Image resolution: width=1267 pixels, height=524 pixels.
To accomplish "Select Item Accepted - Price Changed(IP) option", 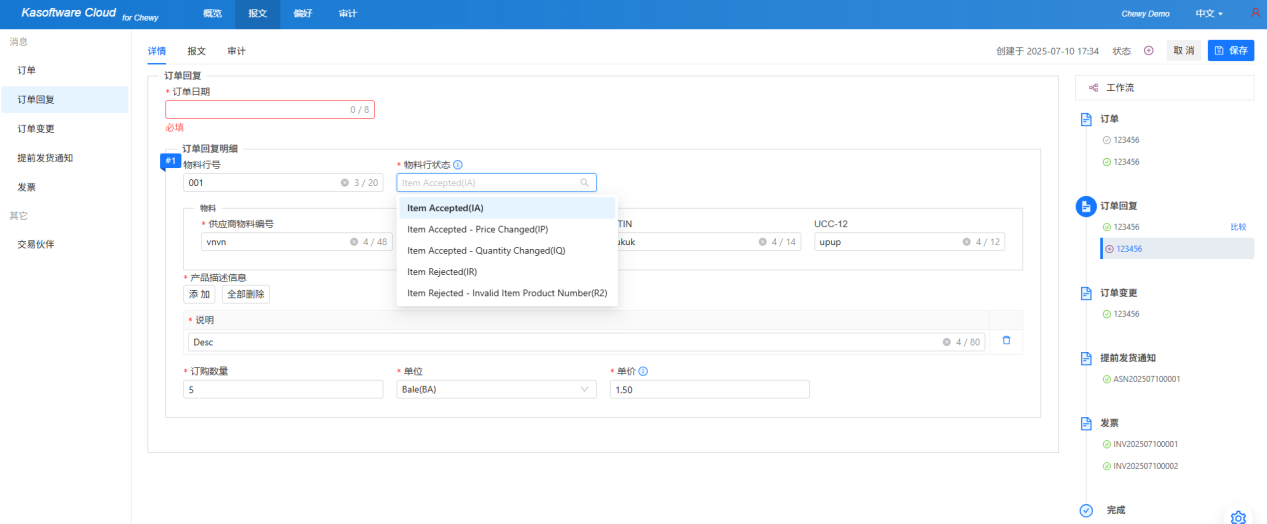I will coord(477,229).
